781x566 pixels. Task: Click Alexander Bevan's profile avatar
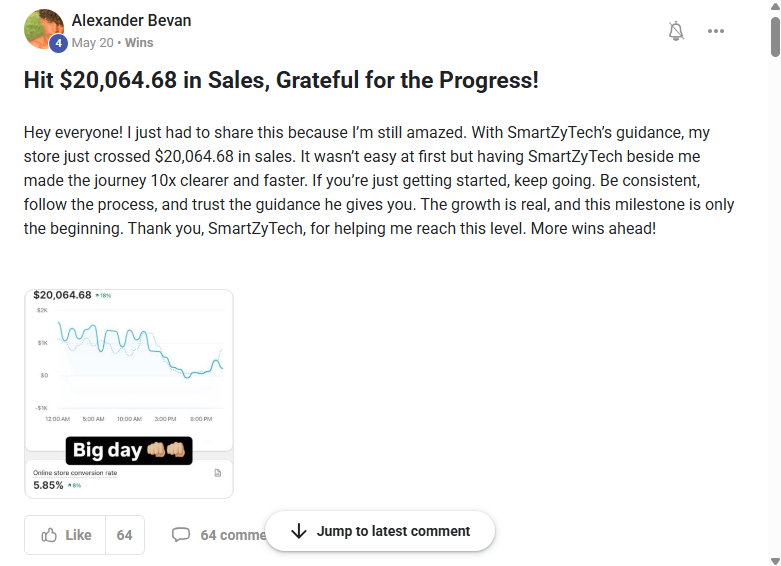[x=43, y=29]
